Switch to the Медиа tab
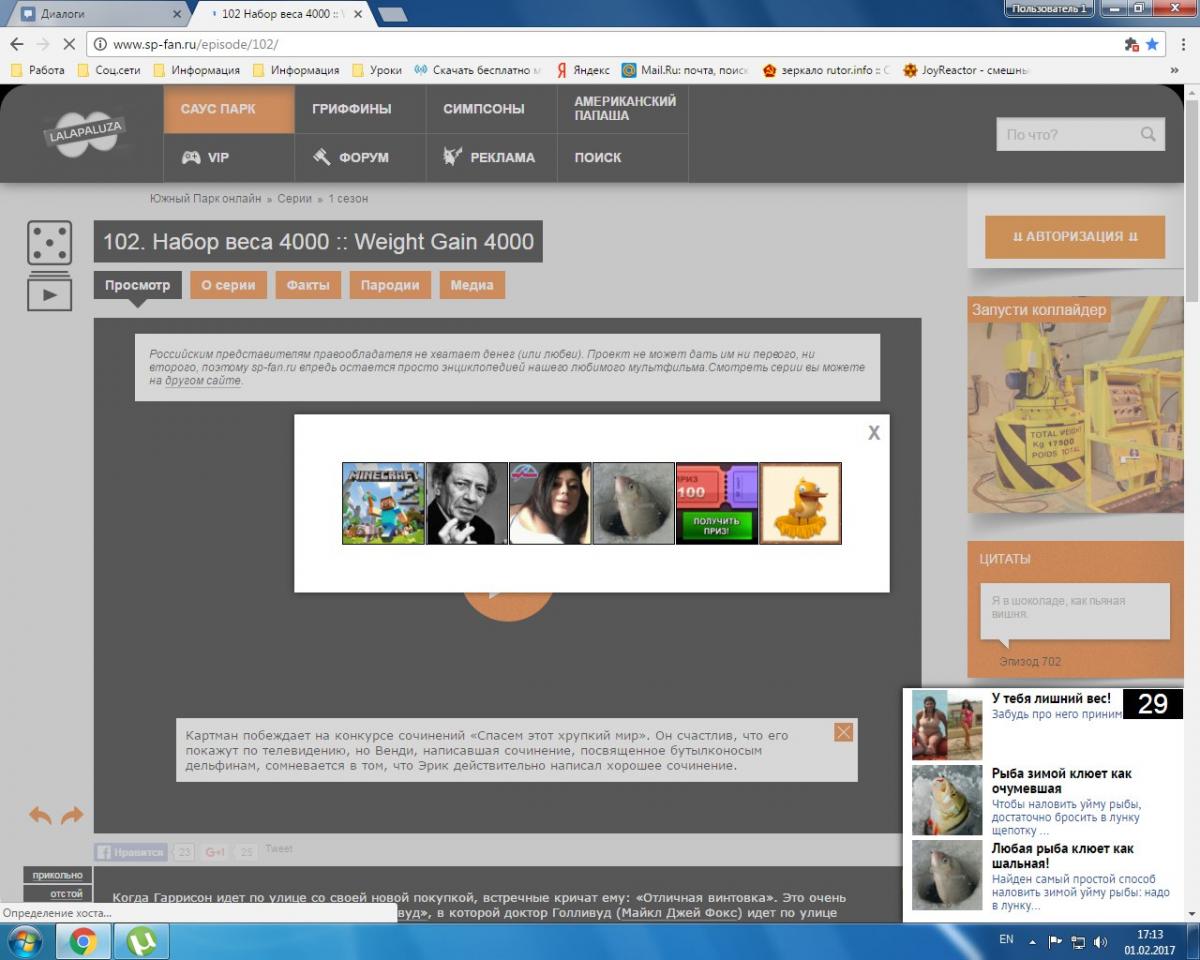The width and height of the screenshot is (1200, 960). coord(472,285)
